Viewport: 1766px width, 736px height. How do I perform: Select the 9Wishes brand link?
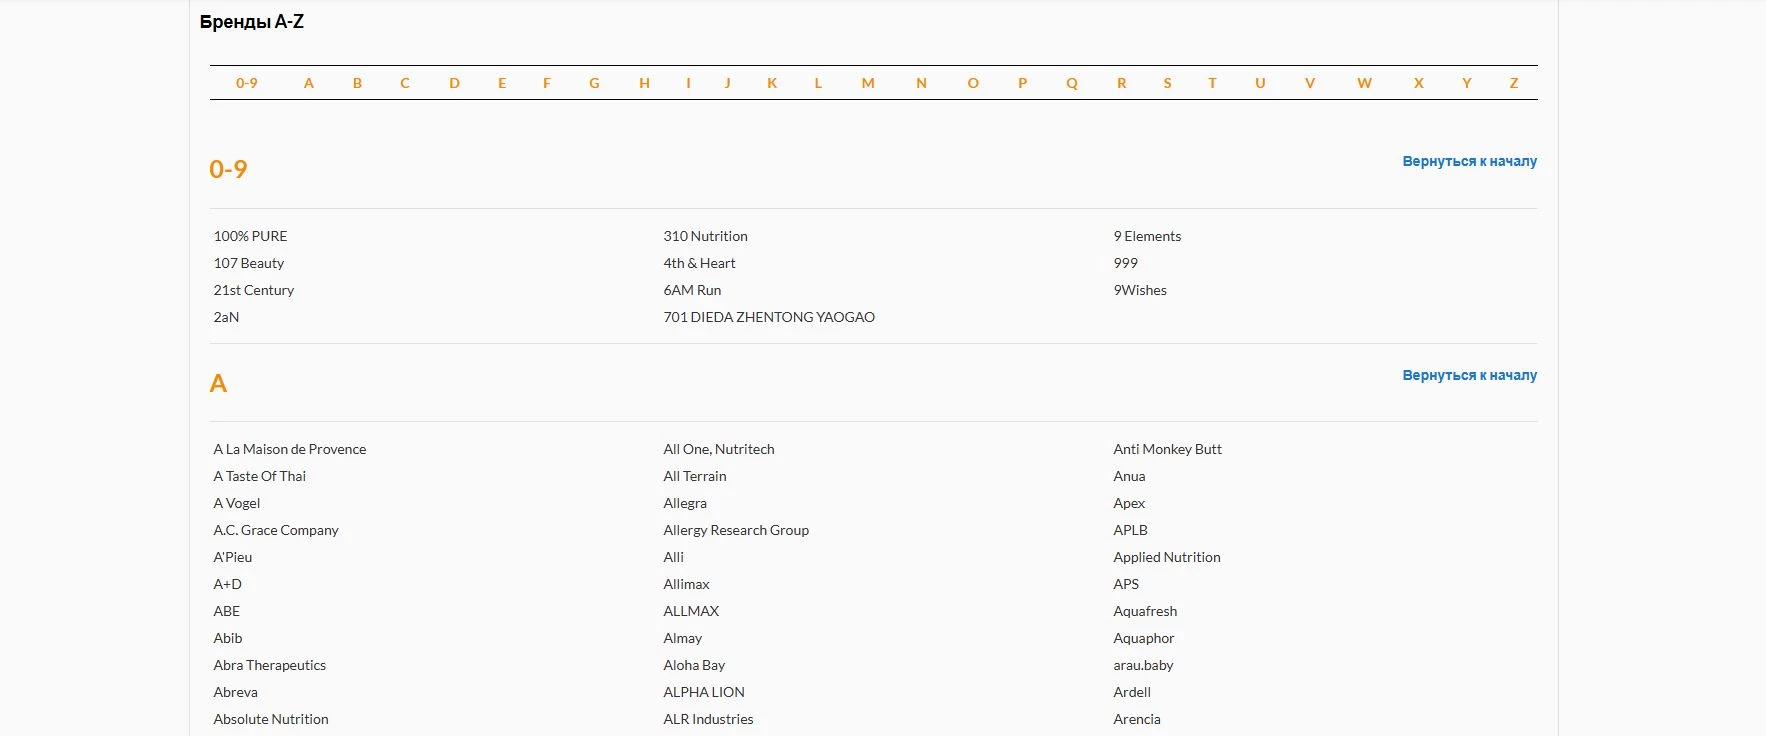click(1139, 290)
